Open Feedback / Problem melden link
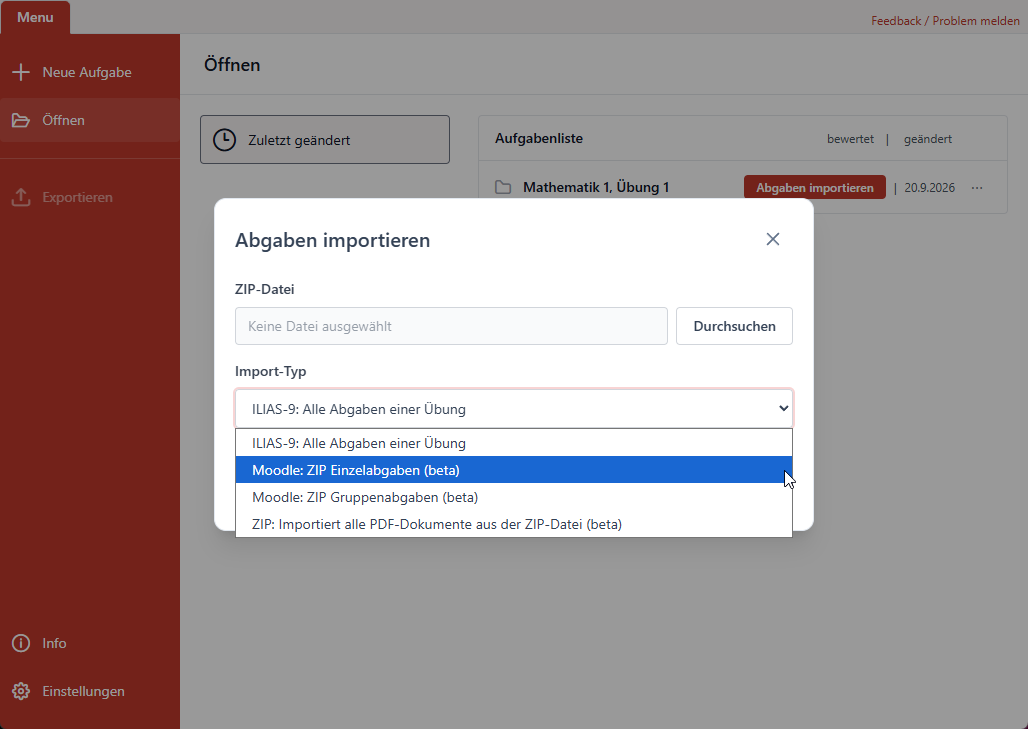1028x729 pixels. [x=945, y=20]
